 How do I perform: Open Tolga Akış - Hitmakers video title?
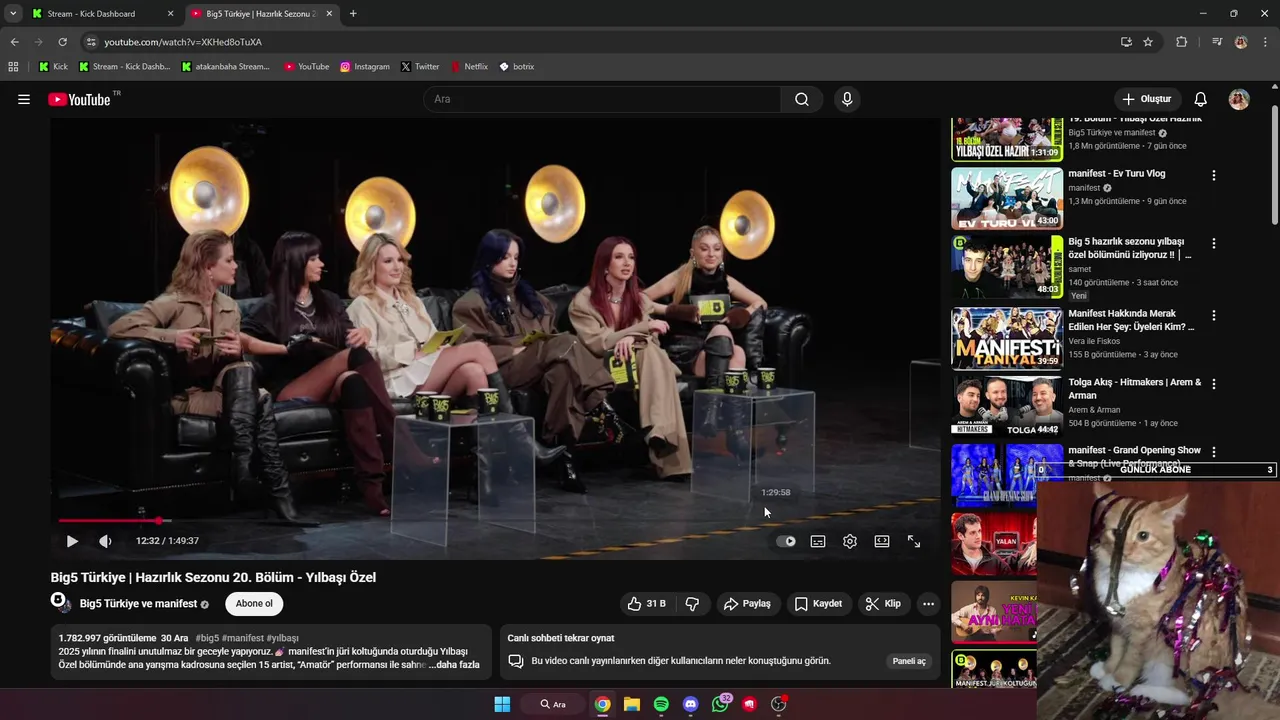click(1134, 389)
